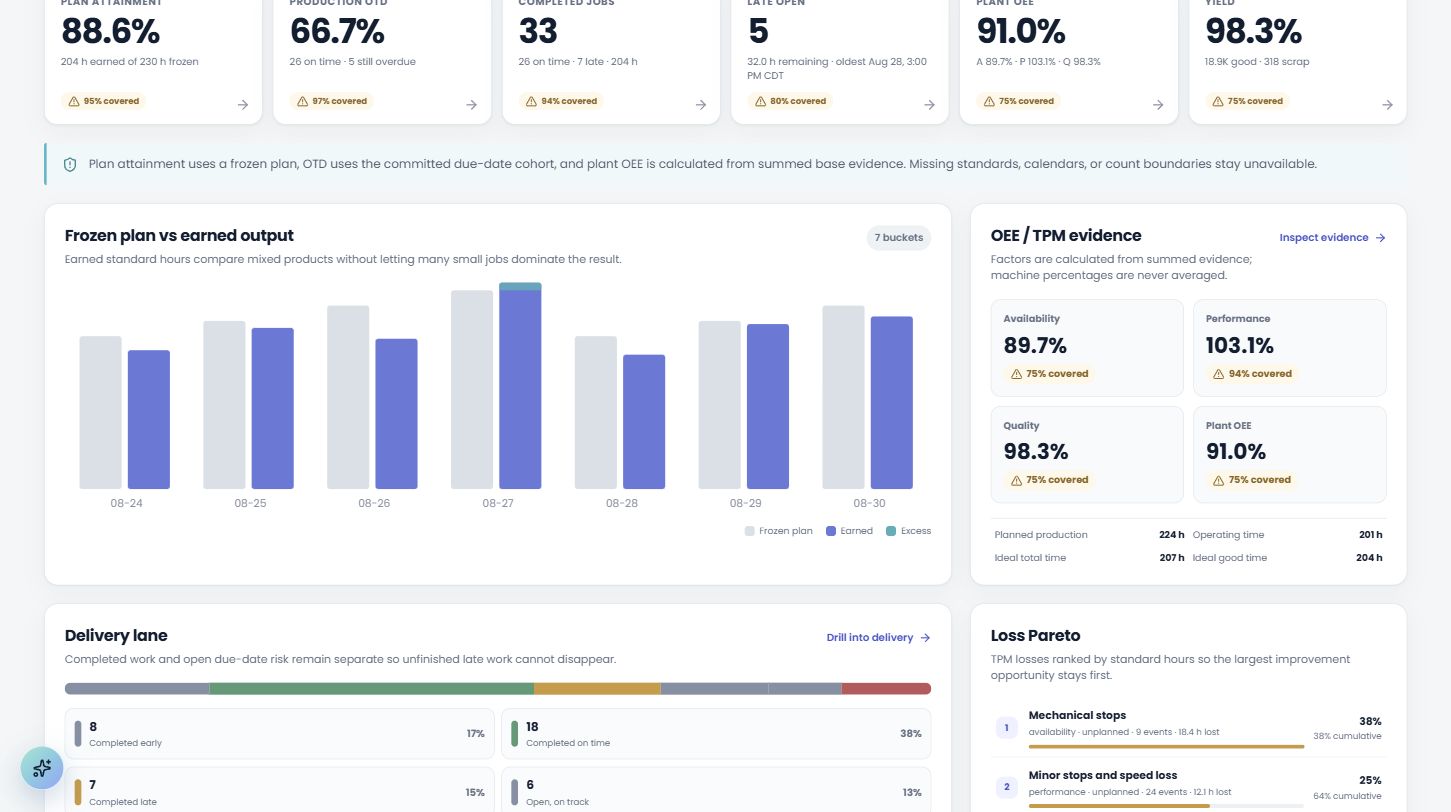Image resolution: width=1451 pixels, height=812 pixels.
Task: Select the 6 Open, on track tile
Action: (x=716, y=790)
